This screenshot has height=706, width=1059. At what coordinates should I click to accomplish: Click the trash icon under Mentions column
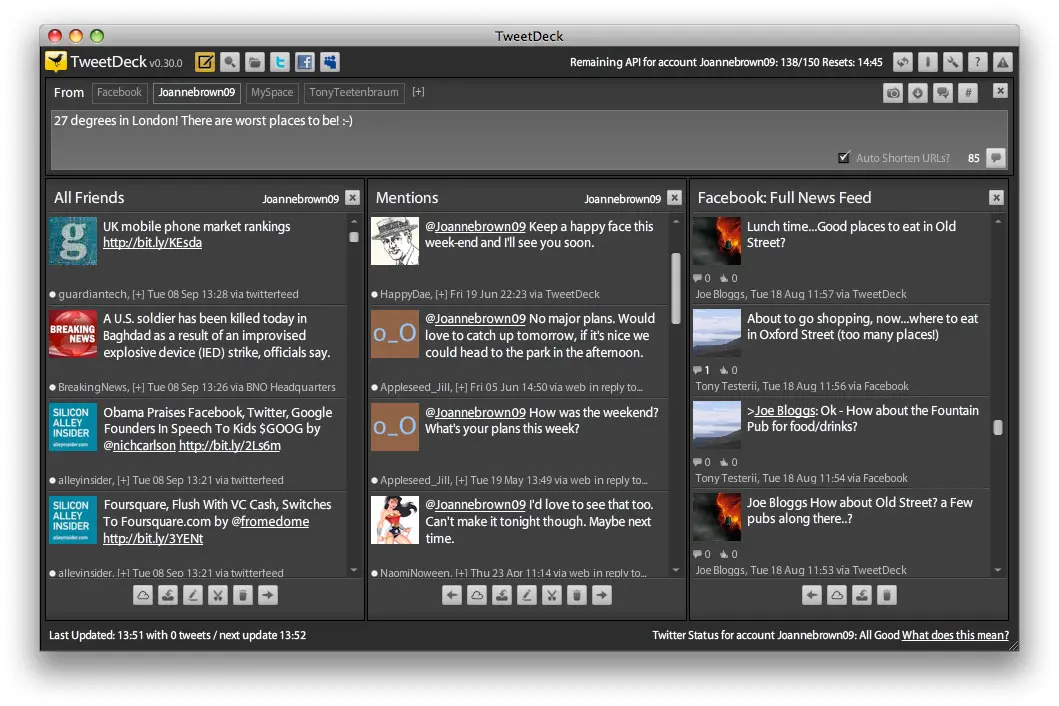click(577, 595)
